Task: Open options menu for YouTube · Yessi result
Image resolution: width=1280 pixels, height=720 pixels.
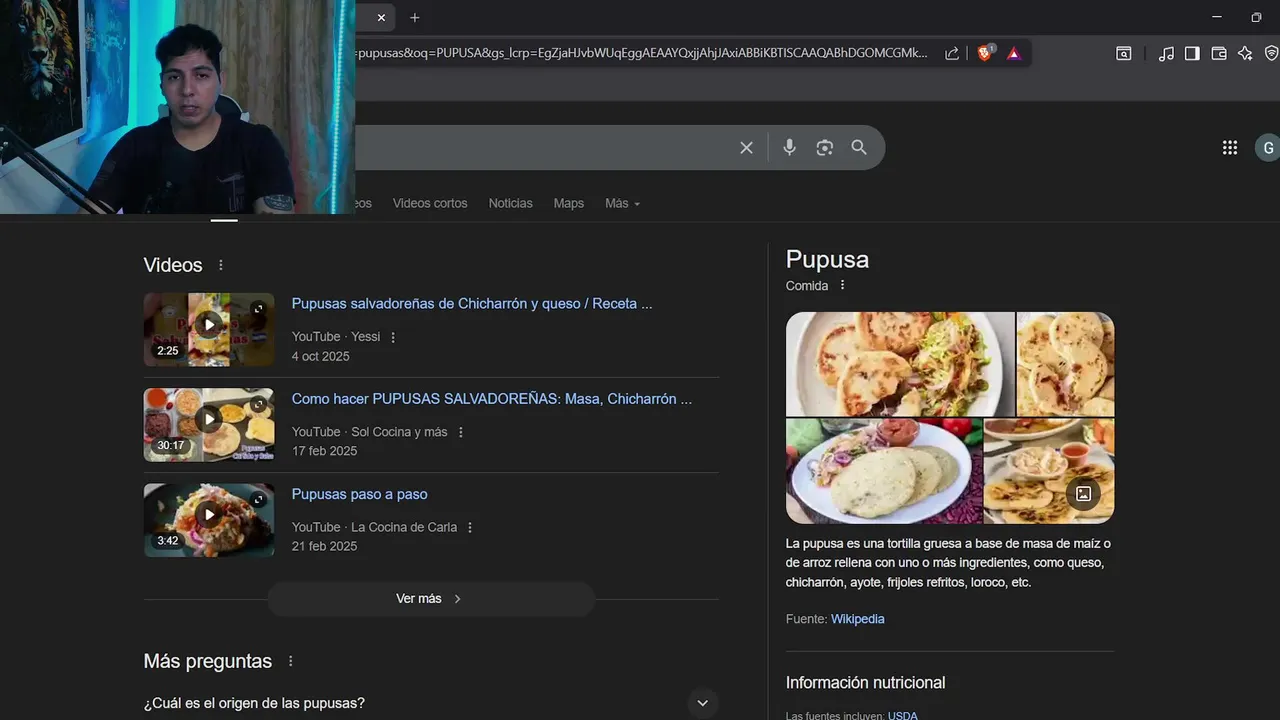Action: (x=393, y=337)
